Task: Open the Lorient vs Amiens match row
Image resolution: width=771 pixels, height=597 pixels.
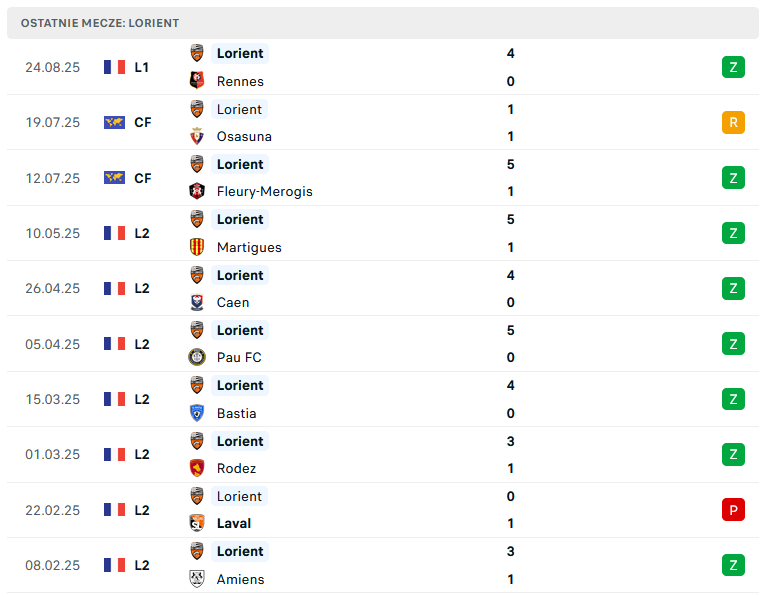Action: pyautogui.click(x=383, y=565)
